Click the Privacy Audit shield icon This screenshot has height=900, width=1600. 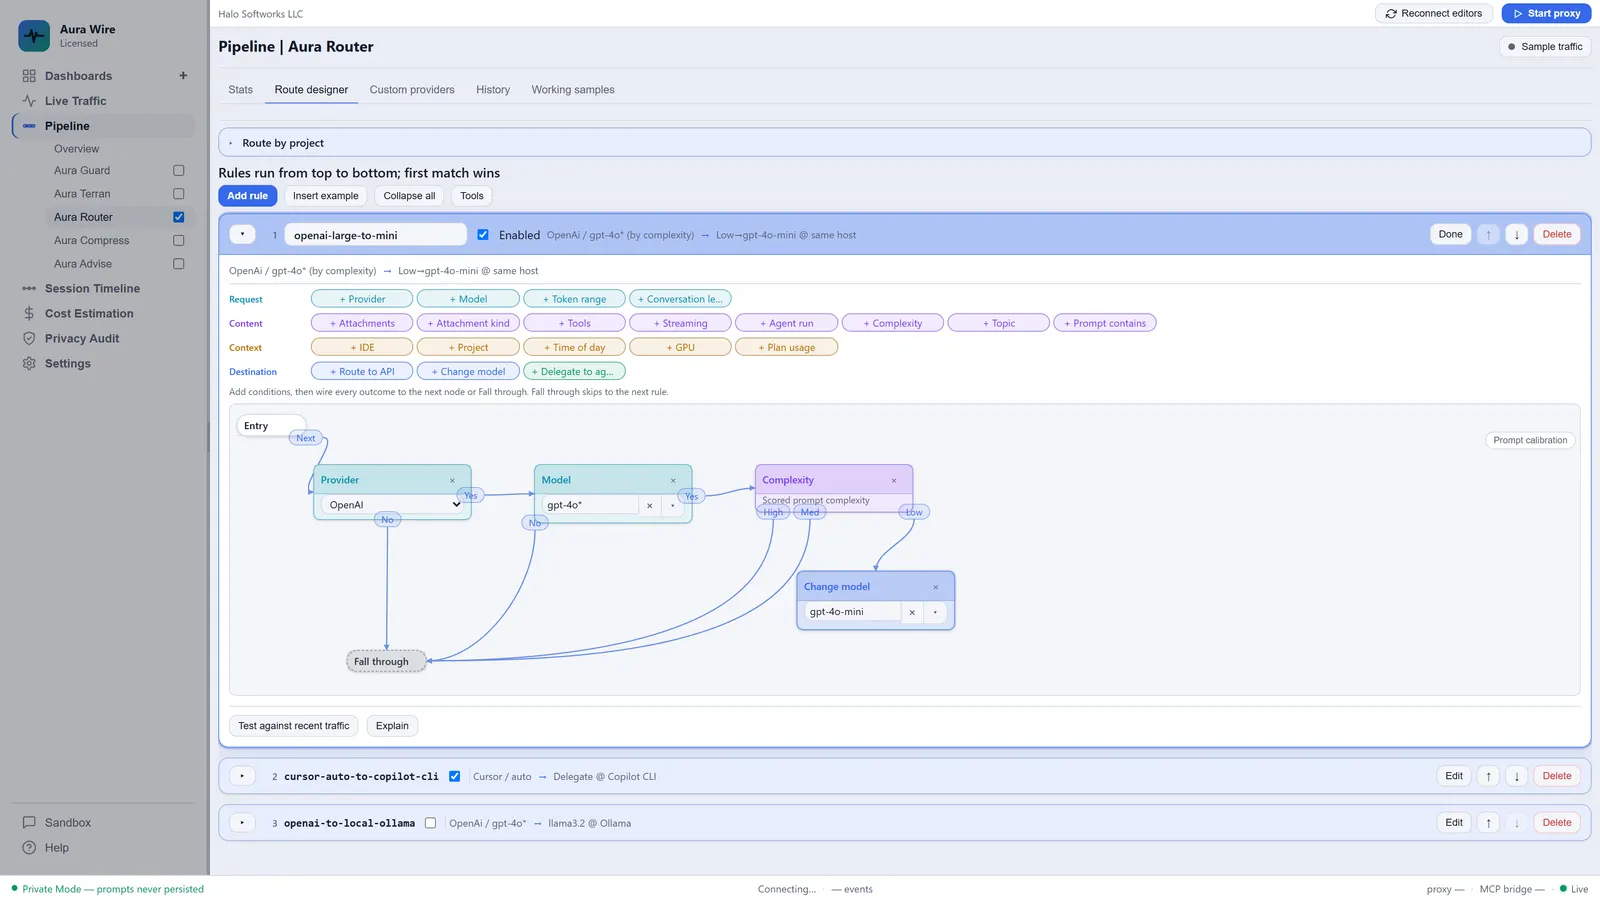[29, 339]
